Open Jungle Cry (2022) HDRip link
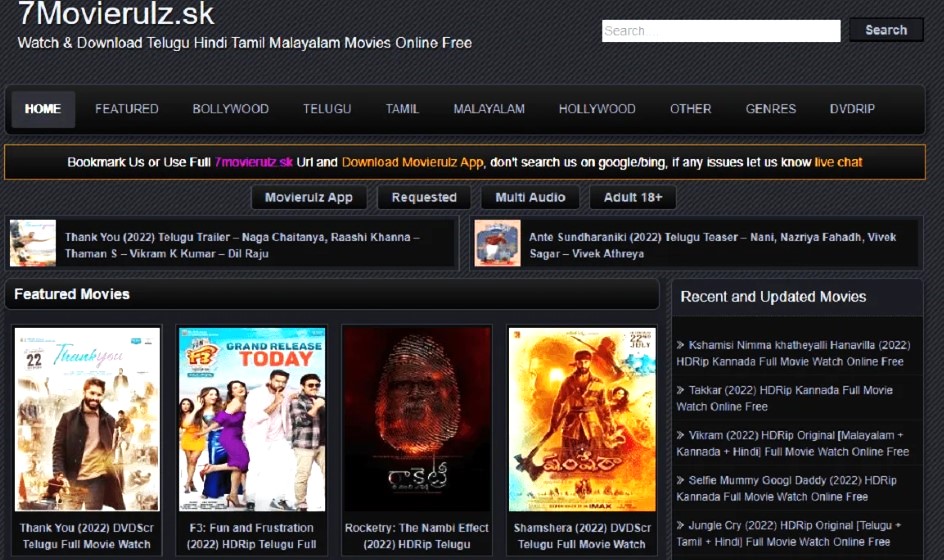 (x=789, y=534)
